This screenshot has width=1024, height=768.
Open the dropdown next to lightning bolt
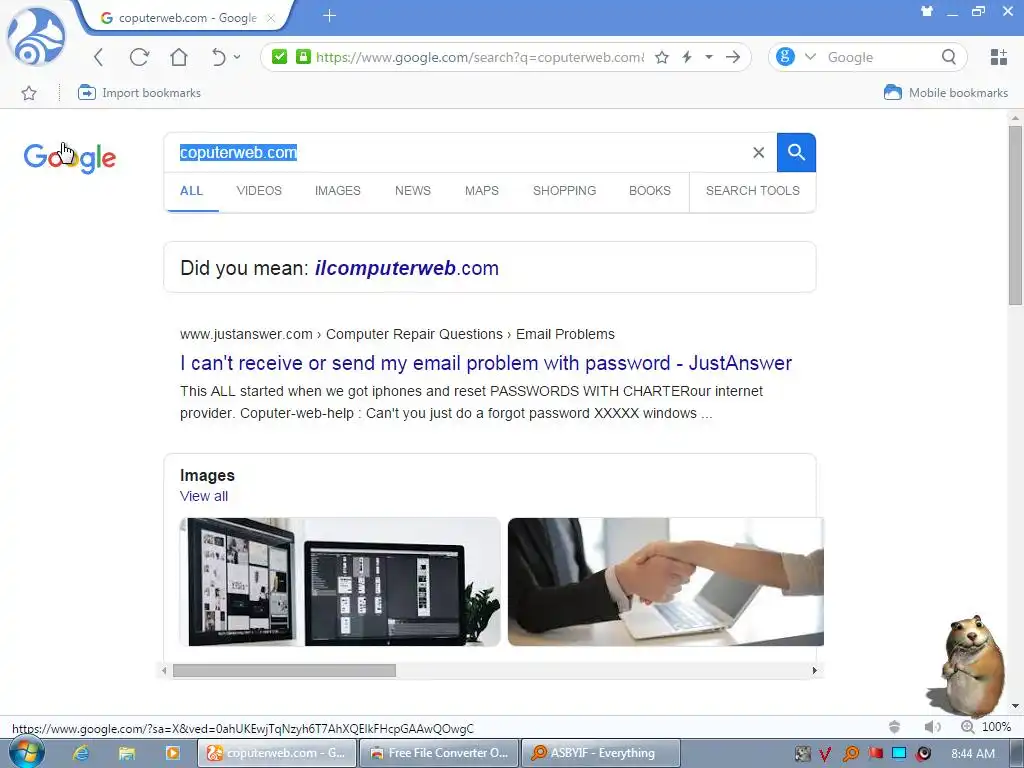point(709,57)
